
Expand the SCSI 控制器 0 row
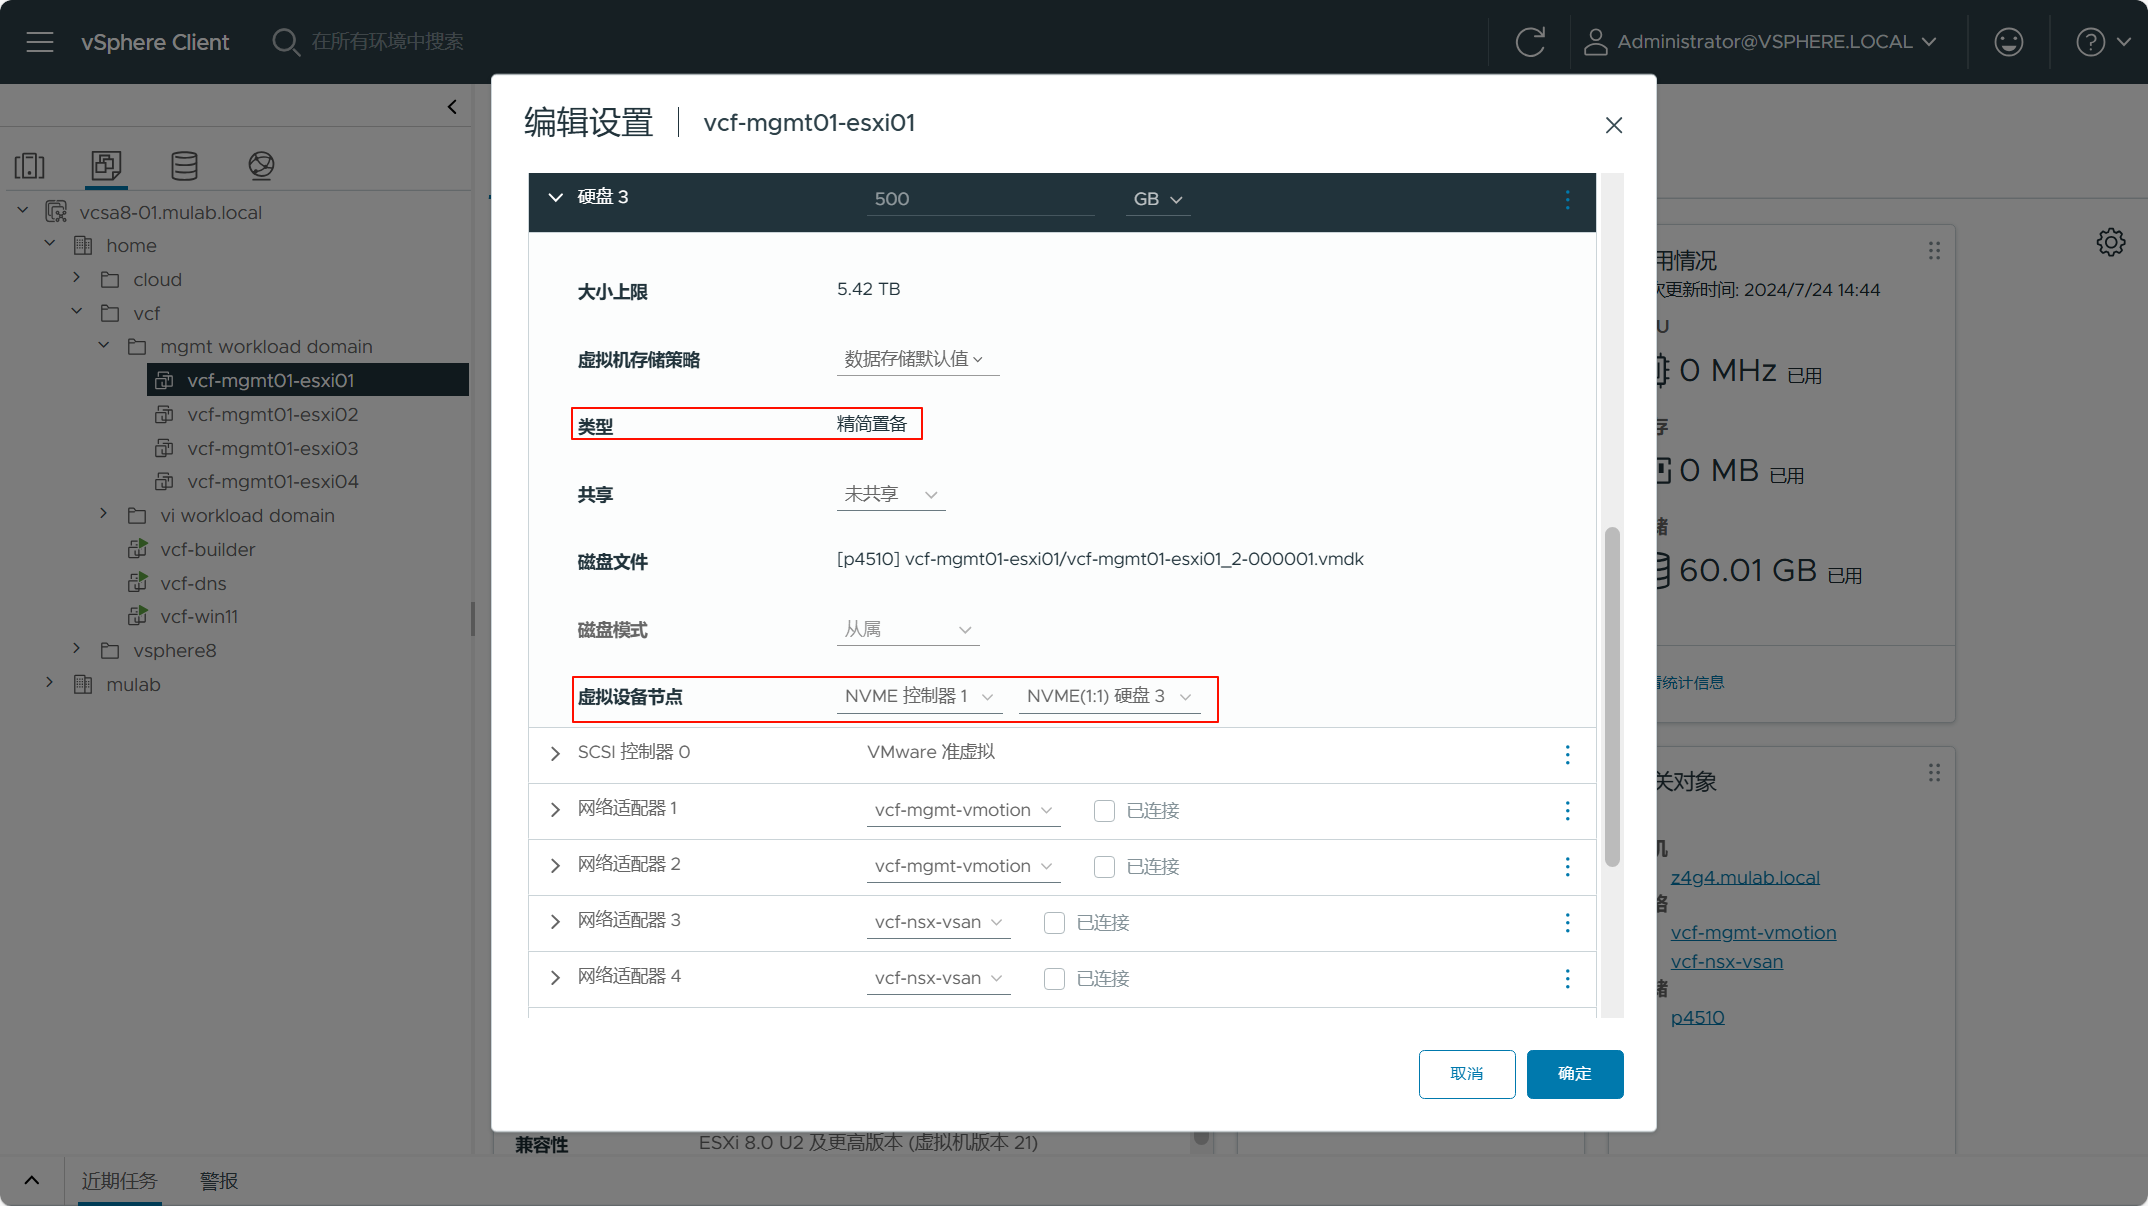pos(555,753)
